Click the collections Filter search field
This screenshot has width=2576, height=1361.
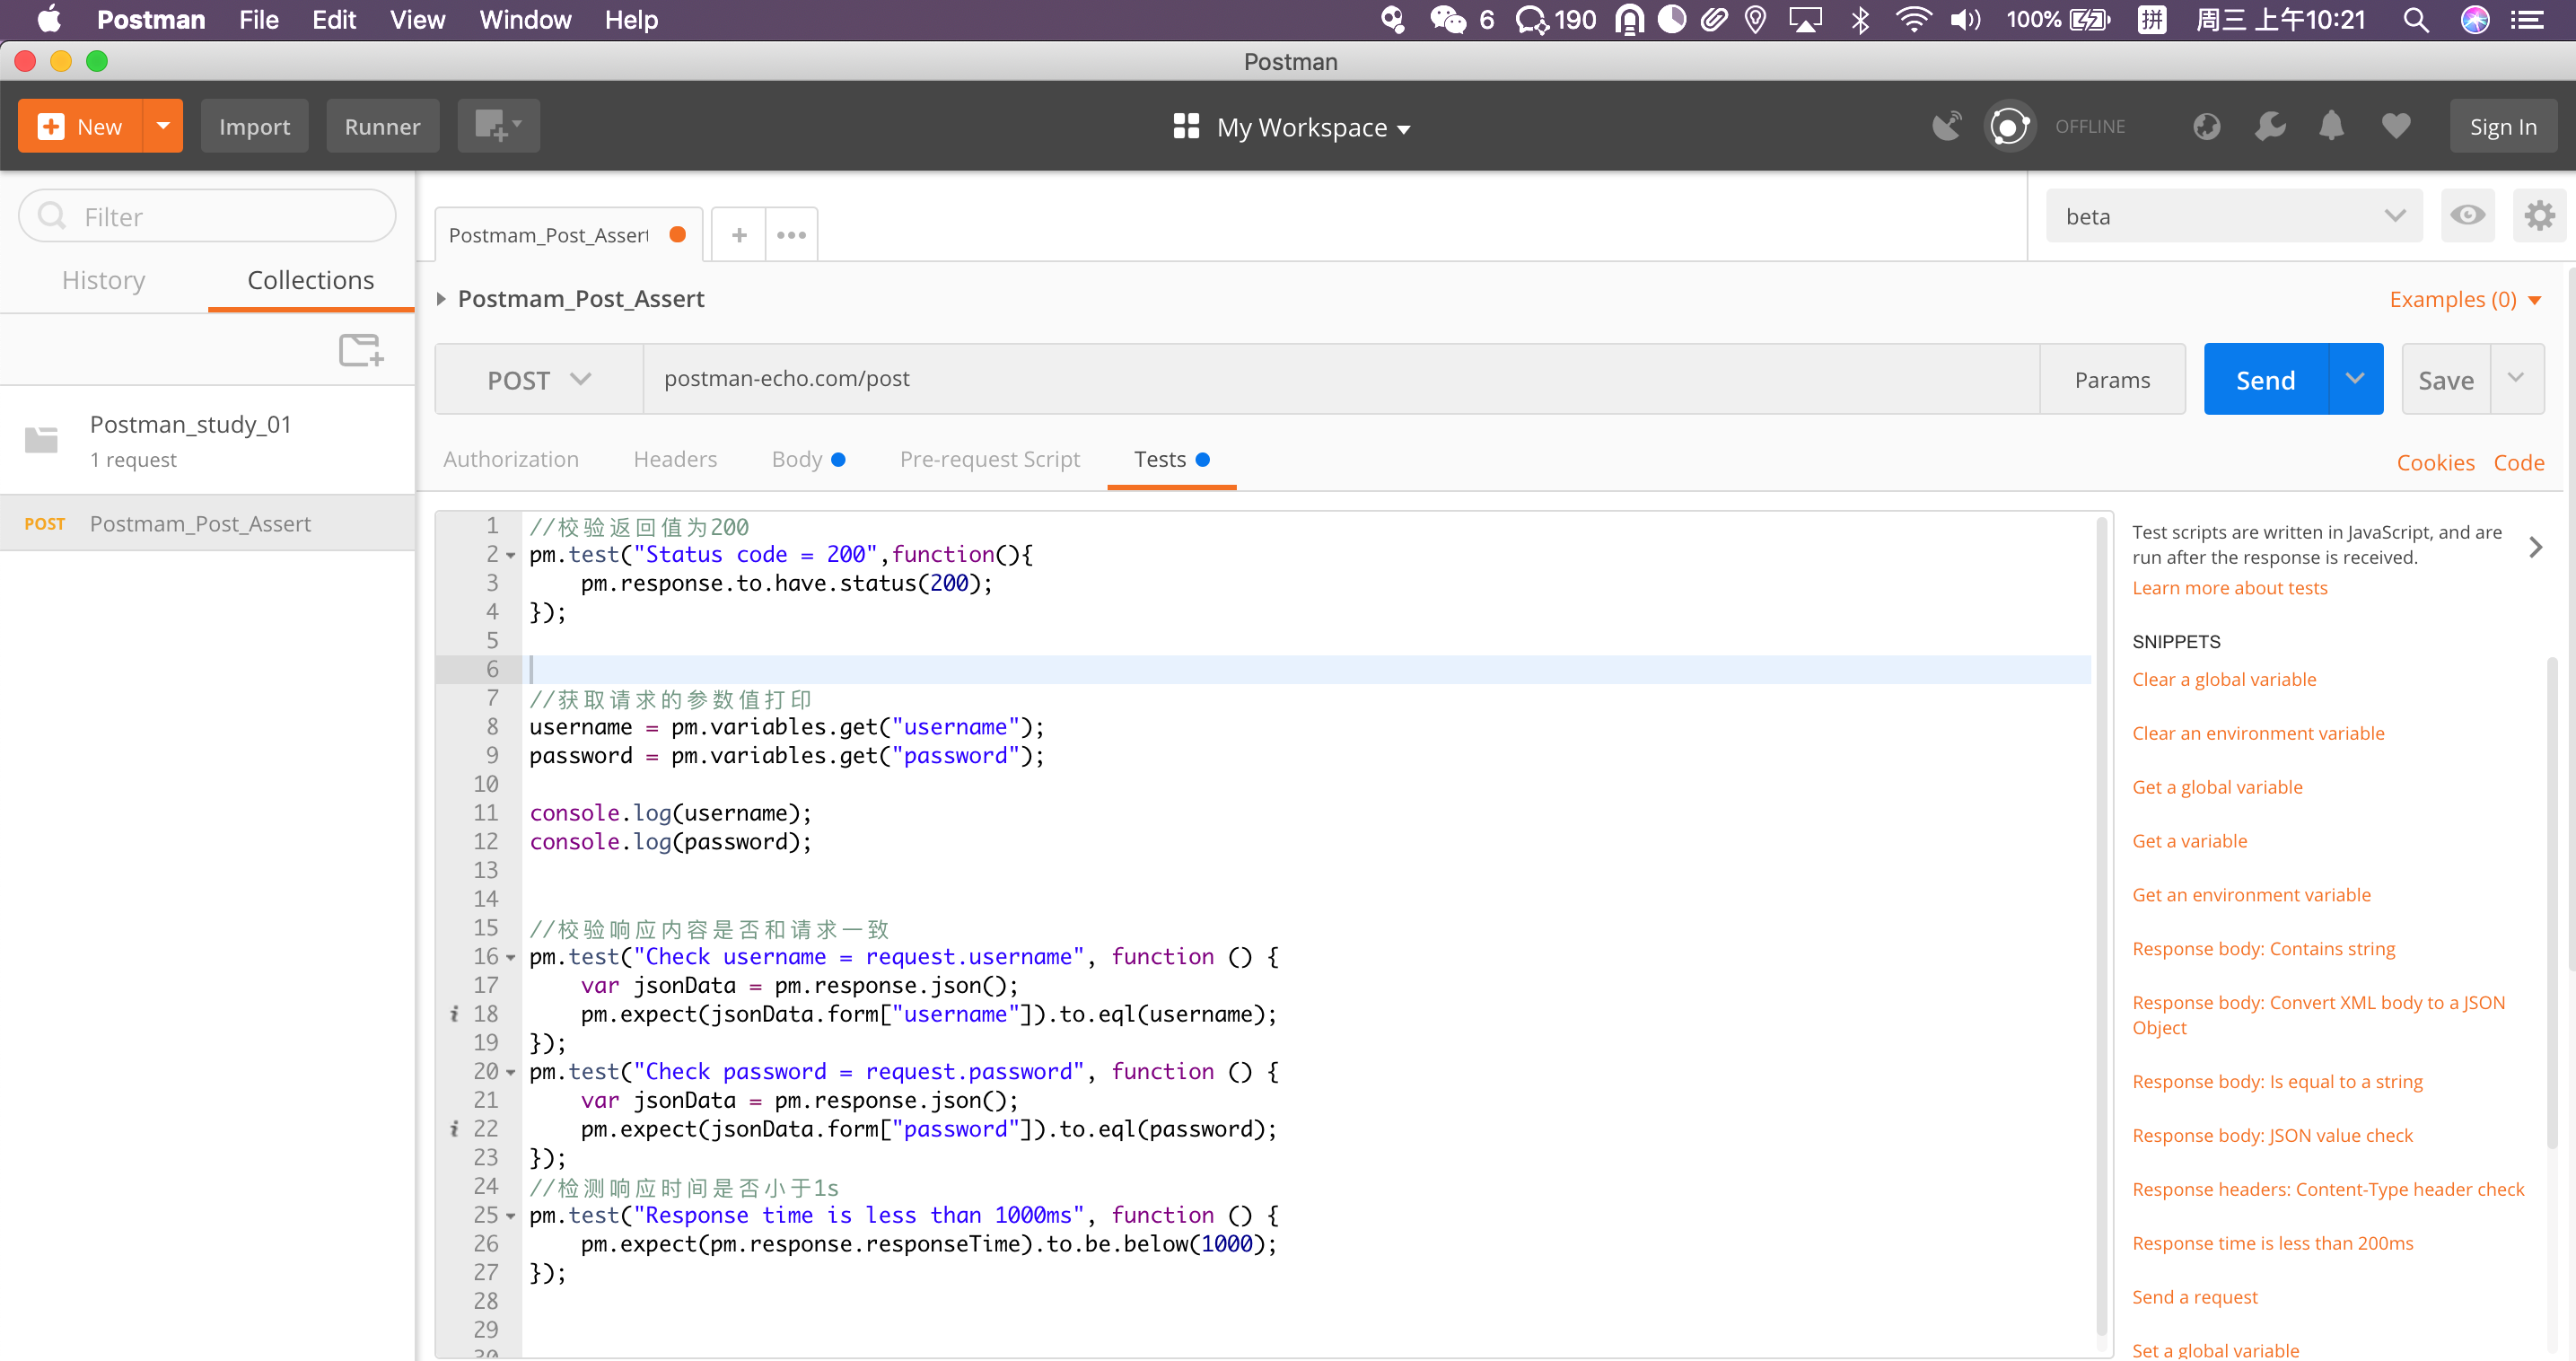pyautogui.click(x=207, y=216)
